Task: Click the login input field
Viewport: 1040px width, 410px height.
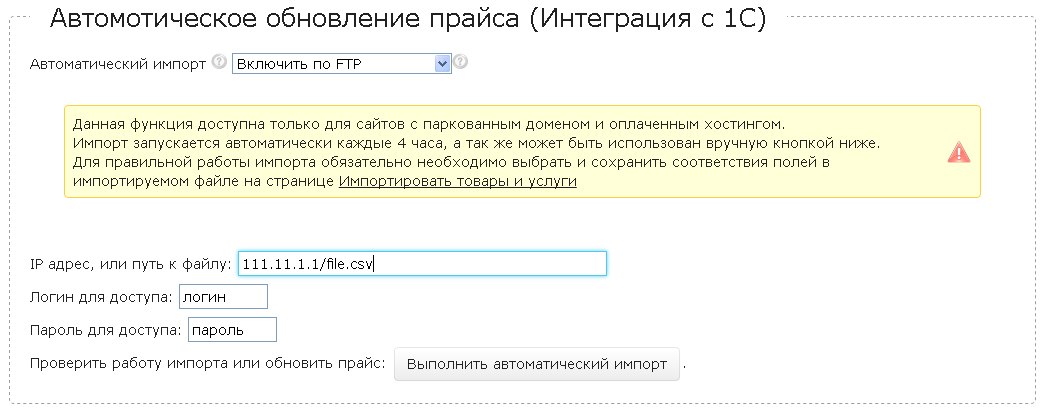Action: (x=223, y=296)
